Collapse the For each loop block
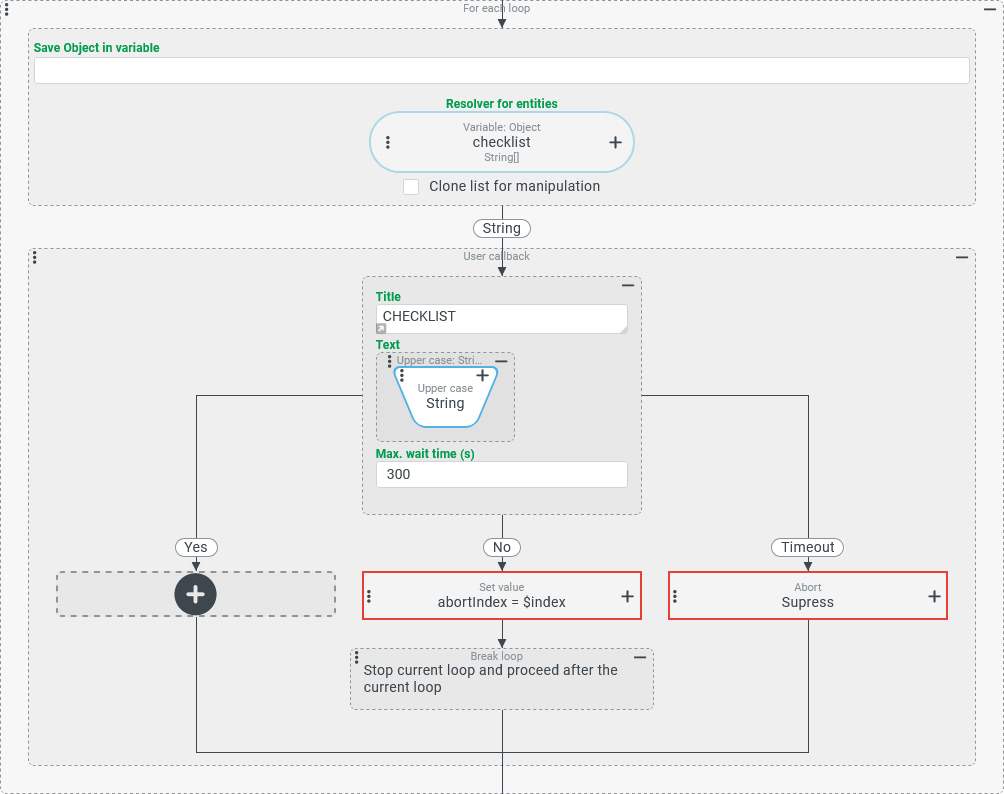The image size is (1004, 794). [989, 9]
